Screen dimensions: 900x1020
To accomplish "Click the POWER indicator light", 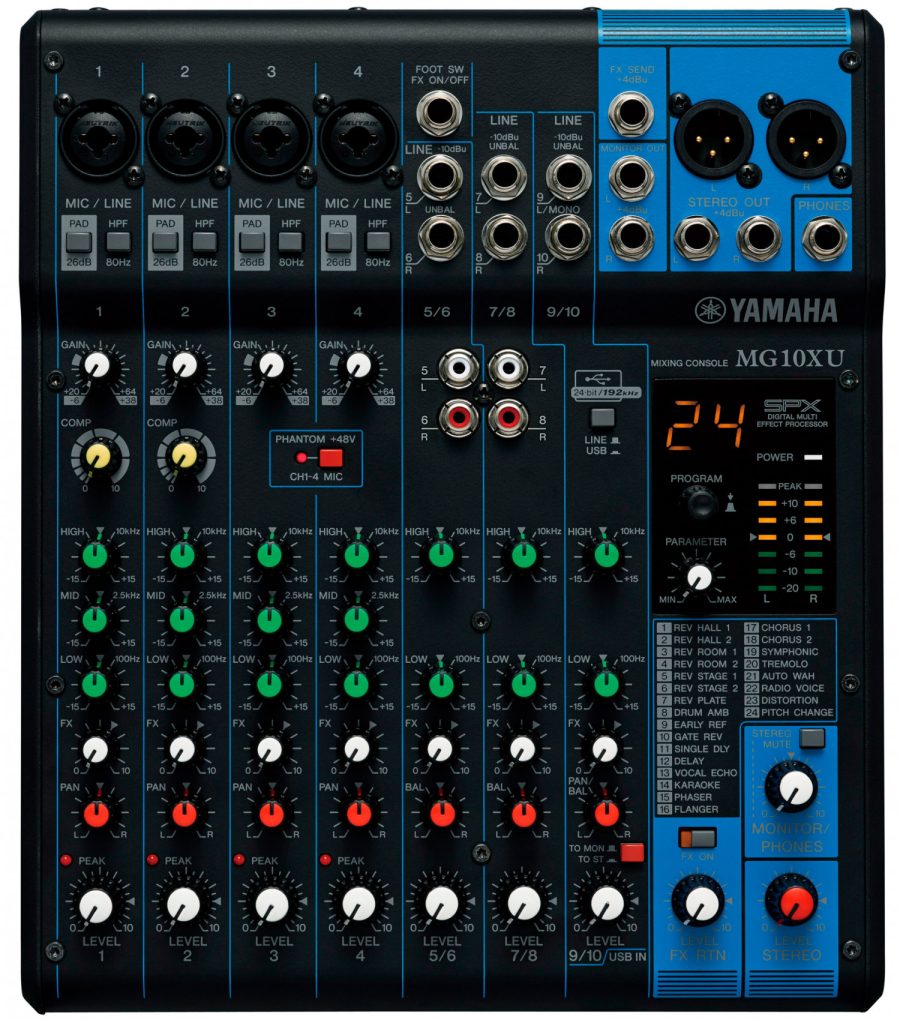I will [x=813, y=457].
